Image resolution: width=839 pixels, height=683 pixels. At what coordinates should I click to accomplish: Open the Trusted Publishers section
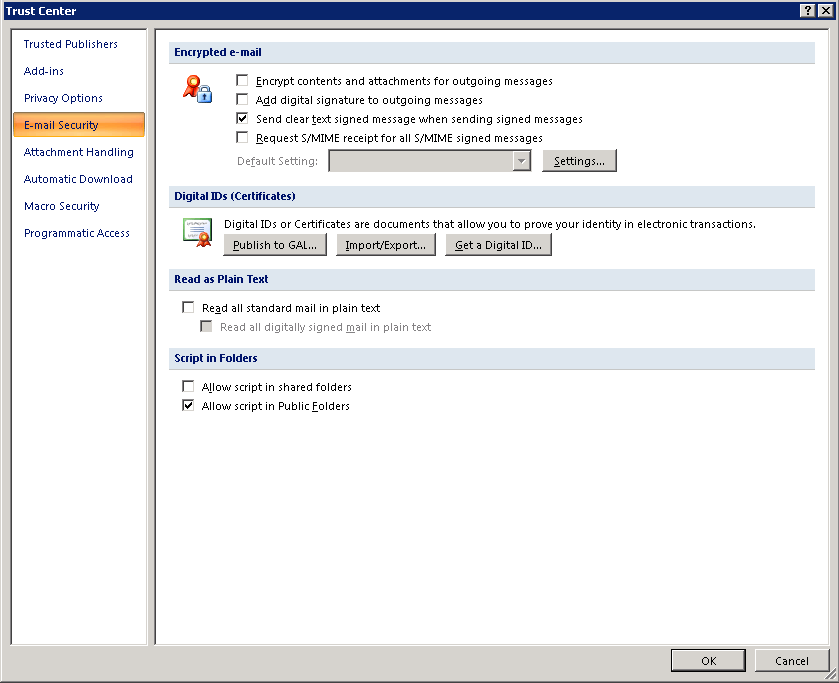(x=71, y=44)
